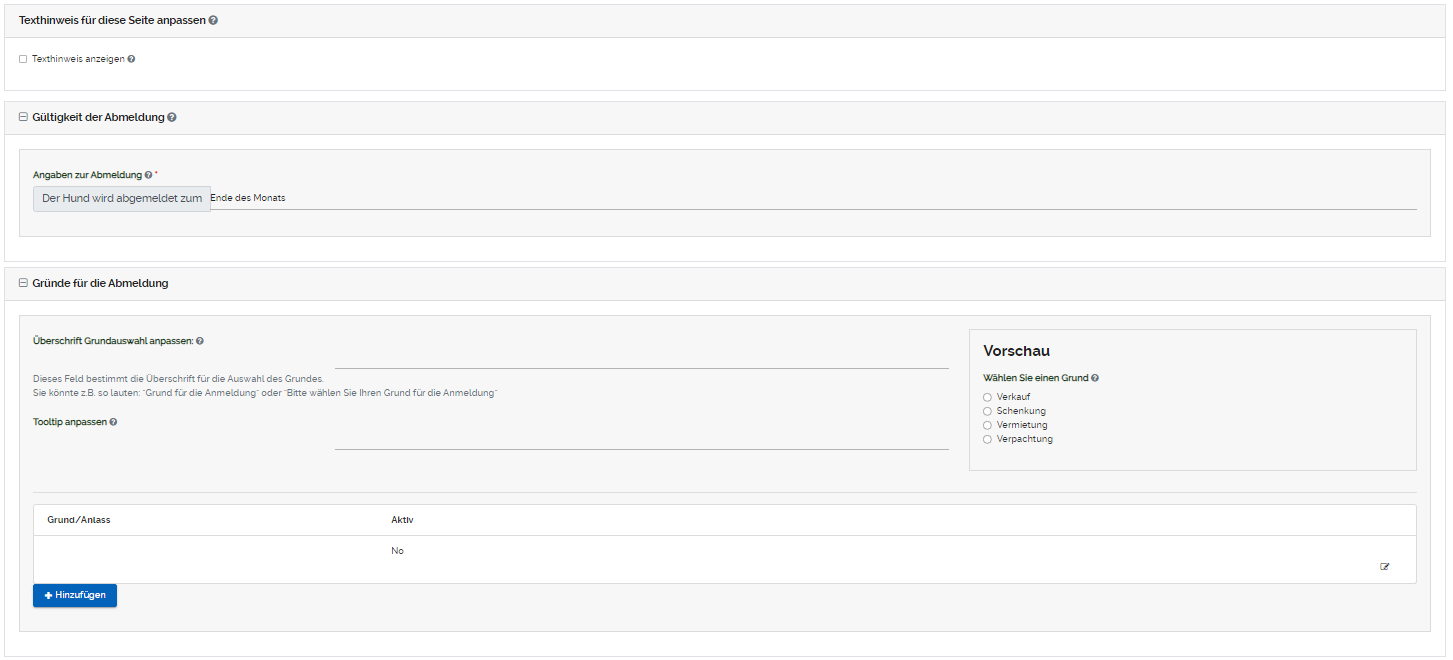Click help icon next to 'Wählen Sie einen Grund'

coord(1095,378)
